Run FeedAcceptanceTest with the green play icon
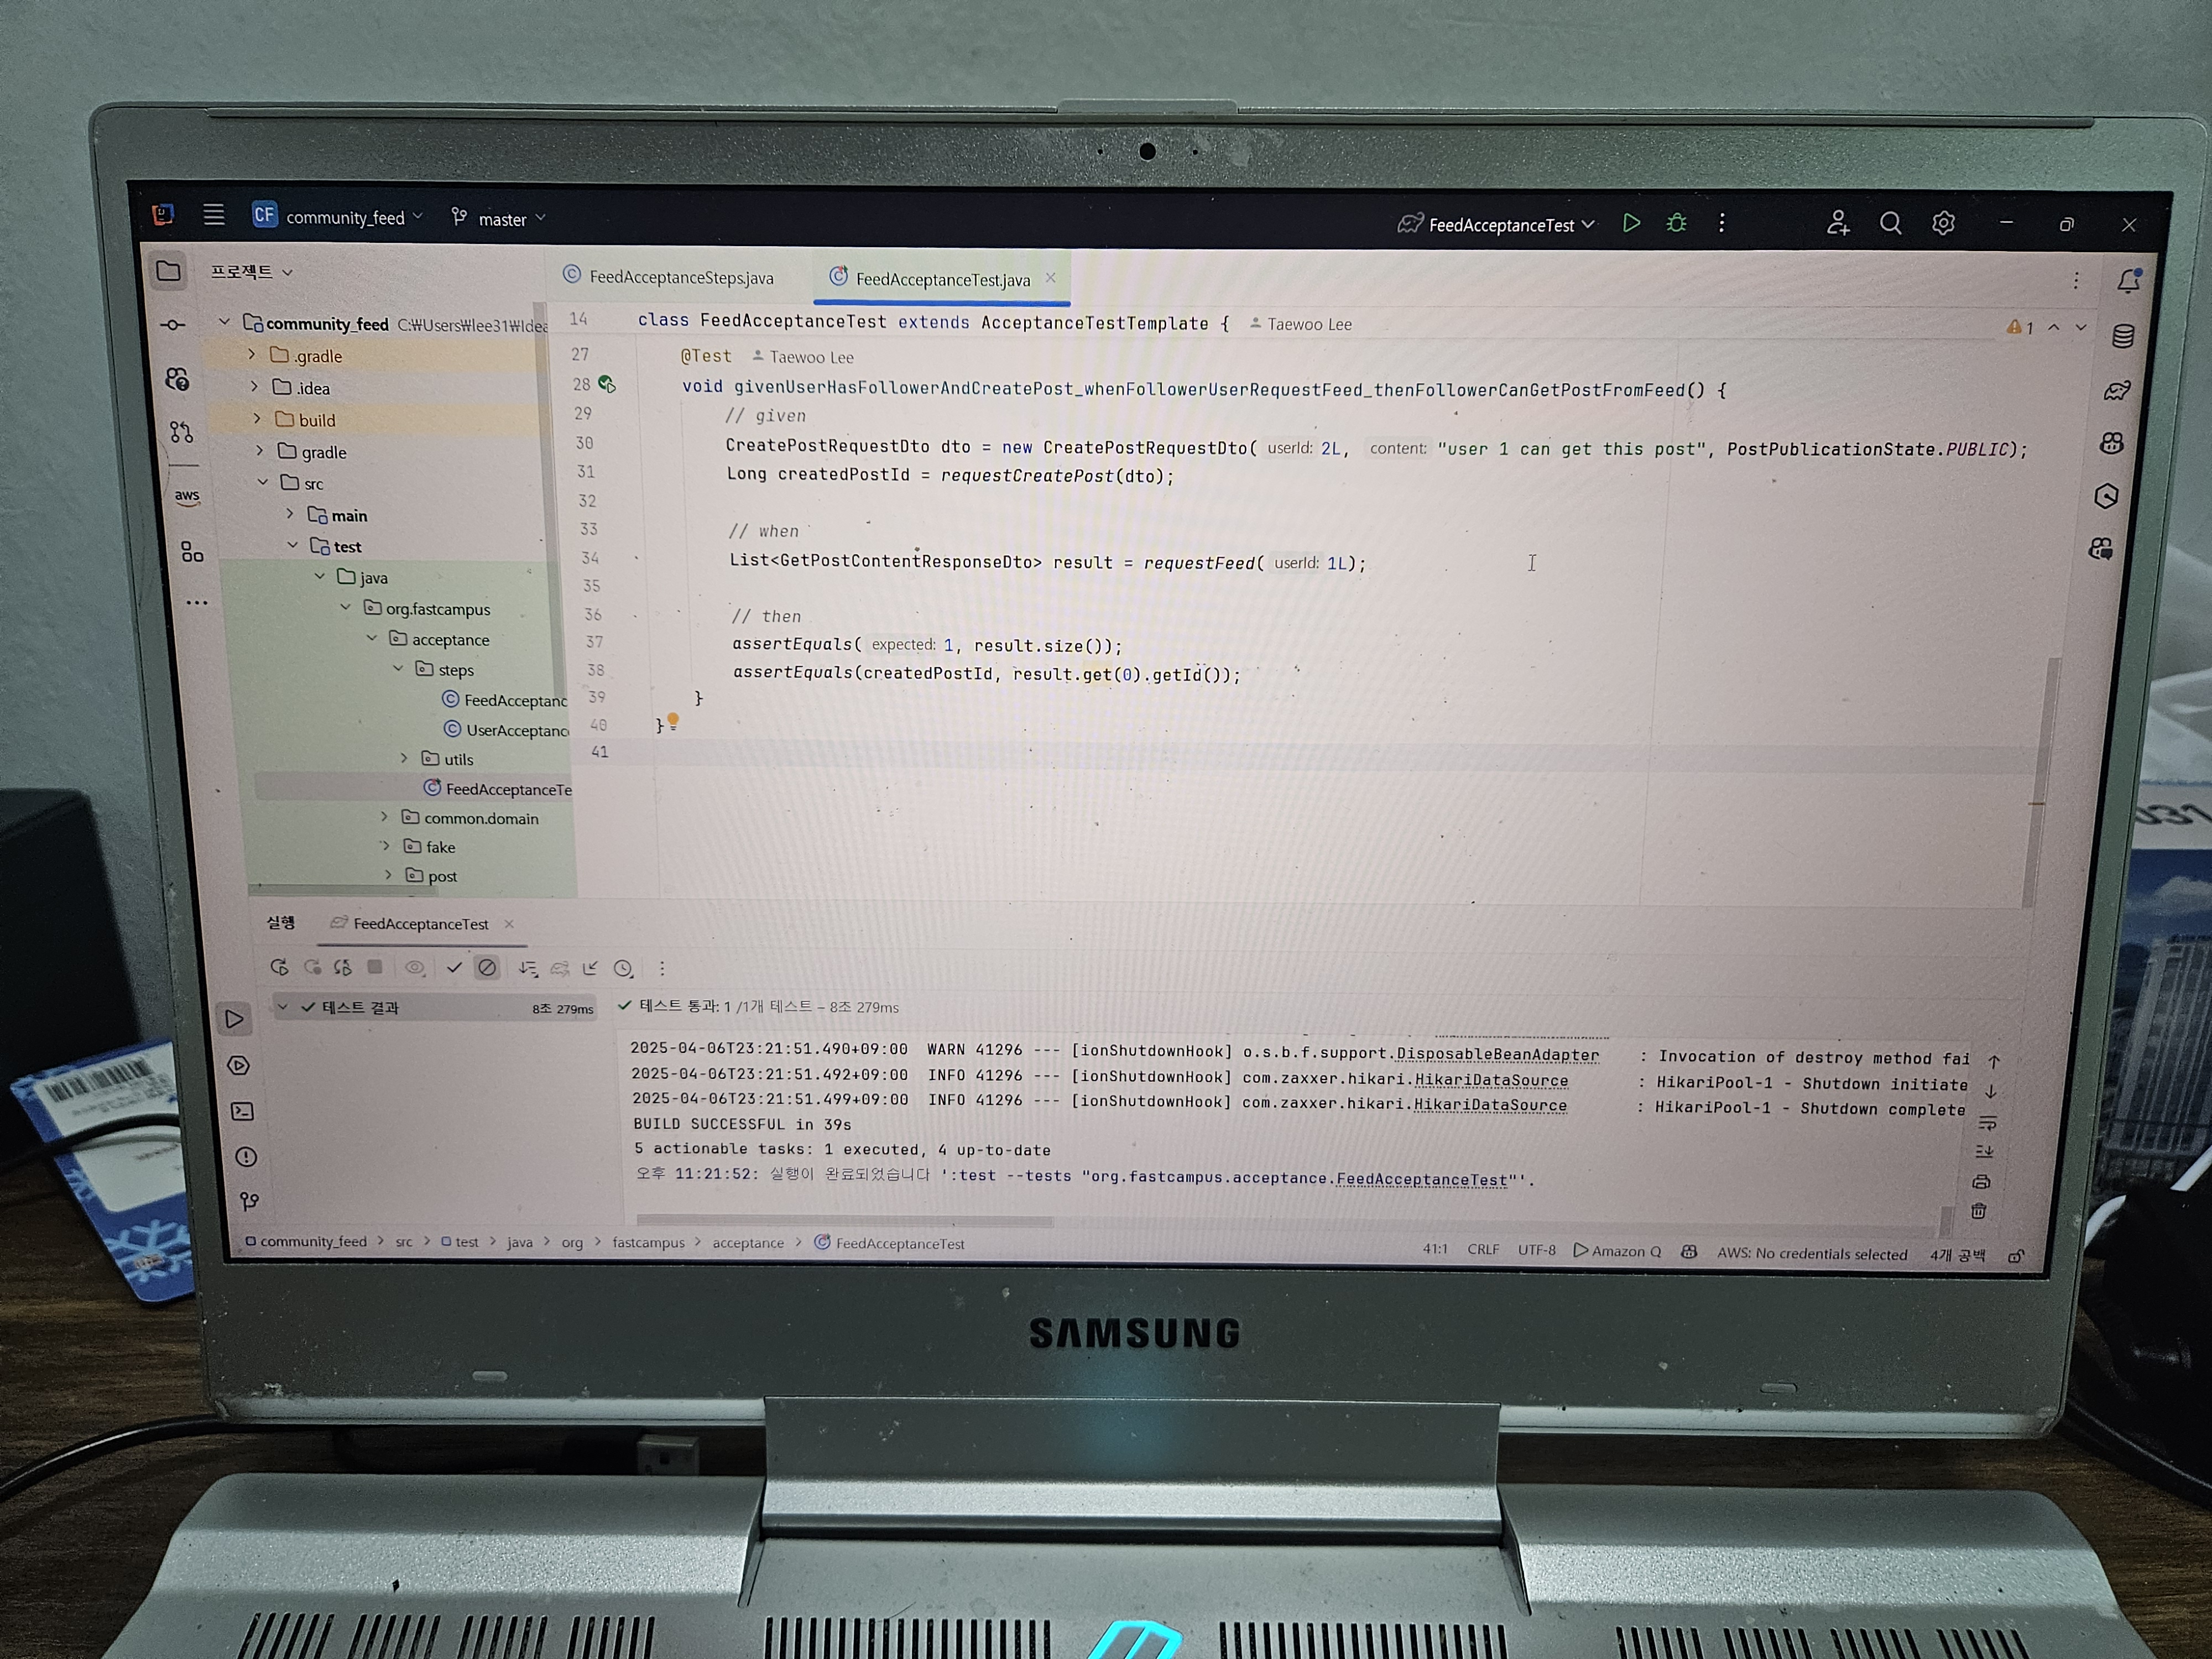 [x=1631, y=223]
